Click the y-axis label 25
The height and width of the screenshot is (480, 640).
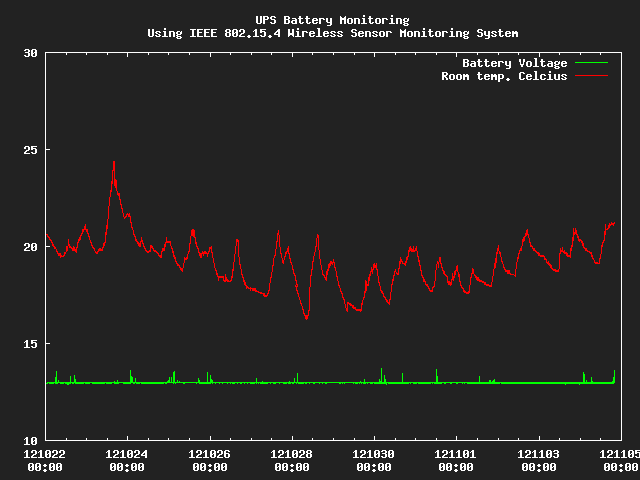coord(29,150)
